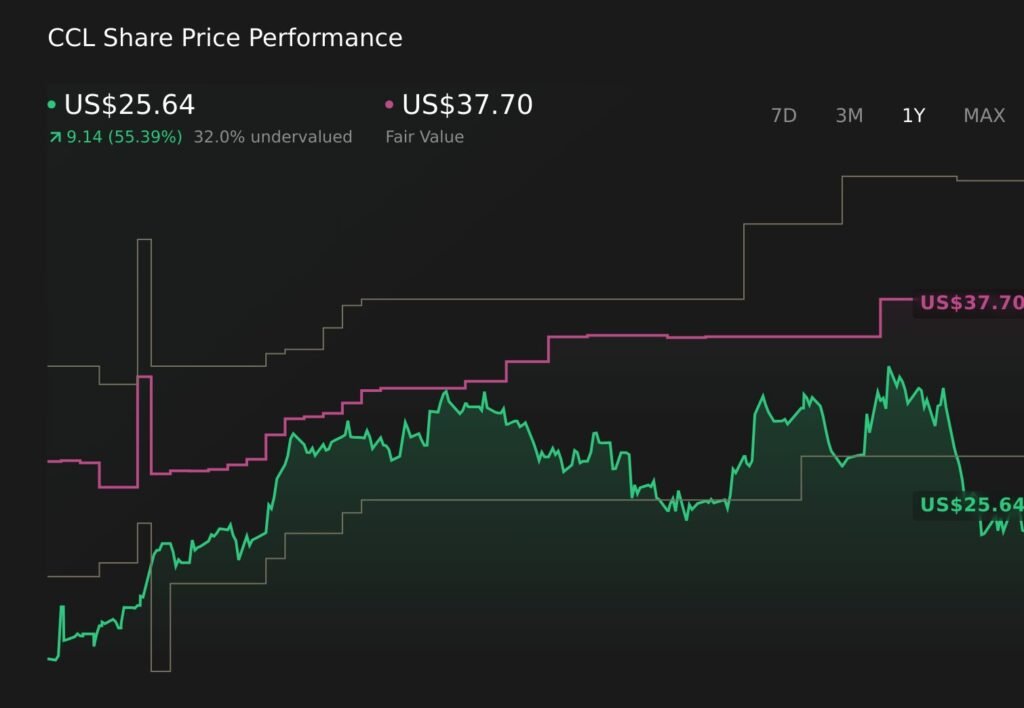Image resolution: width=1024 pixels, height=708 pixels.
Task: Switch to the 7D time range
Action: click(783, 116)
